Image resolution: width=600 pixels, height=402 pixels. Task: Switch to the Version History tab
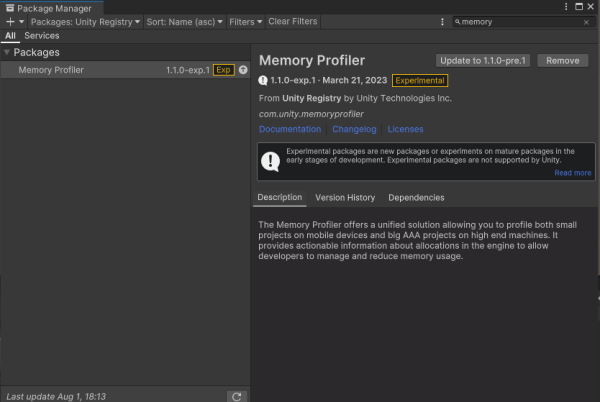[x=345, y=198]
